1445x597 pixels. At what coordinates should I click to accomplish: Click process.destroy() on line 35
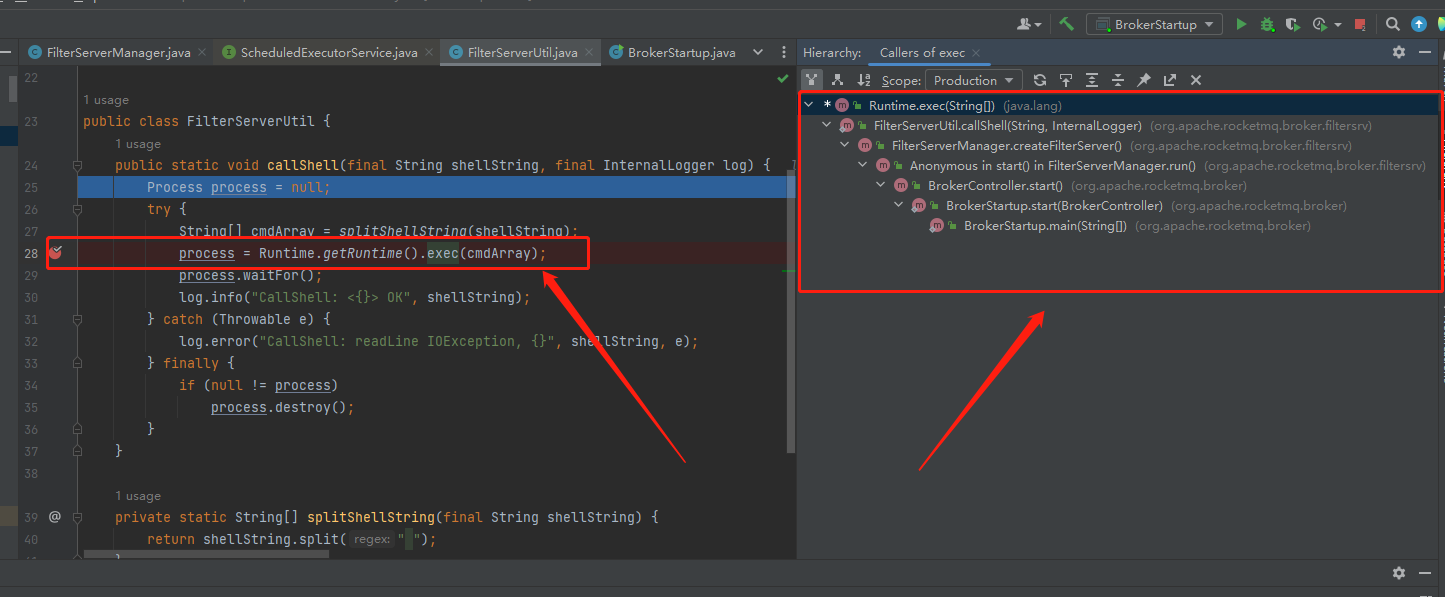(x=283, y=407)
